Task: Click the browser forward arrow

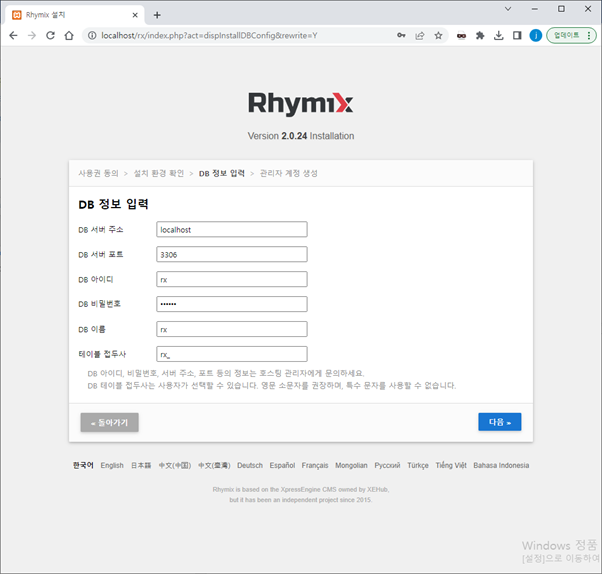Action: (x=32, y=36)
